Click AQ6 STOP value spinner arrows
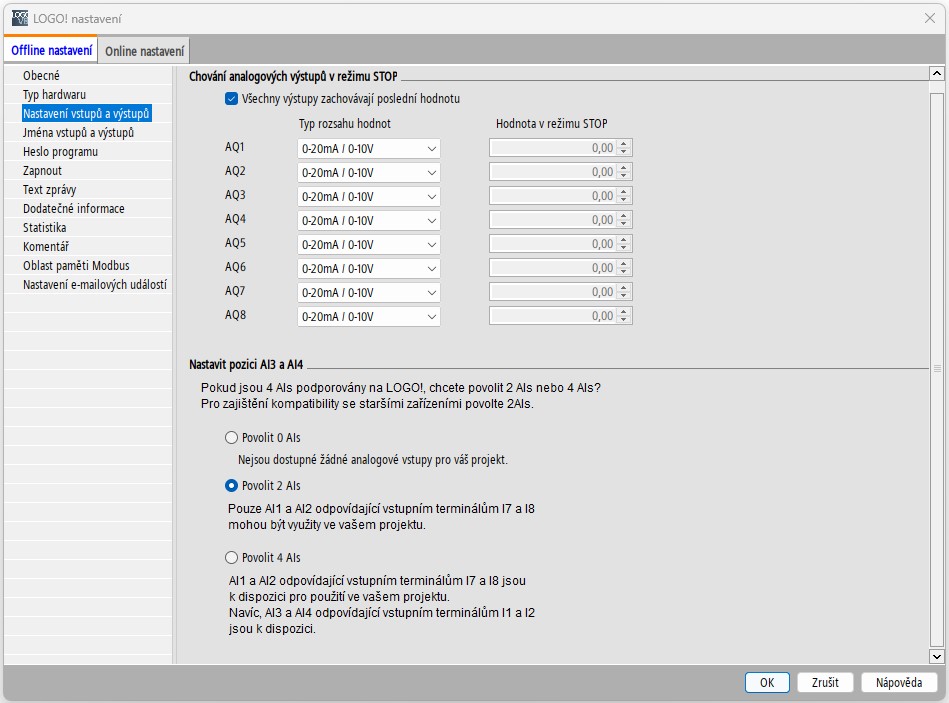 pos(624,268)
